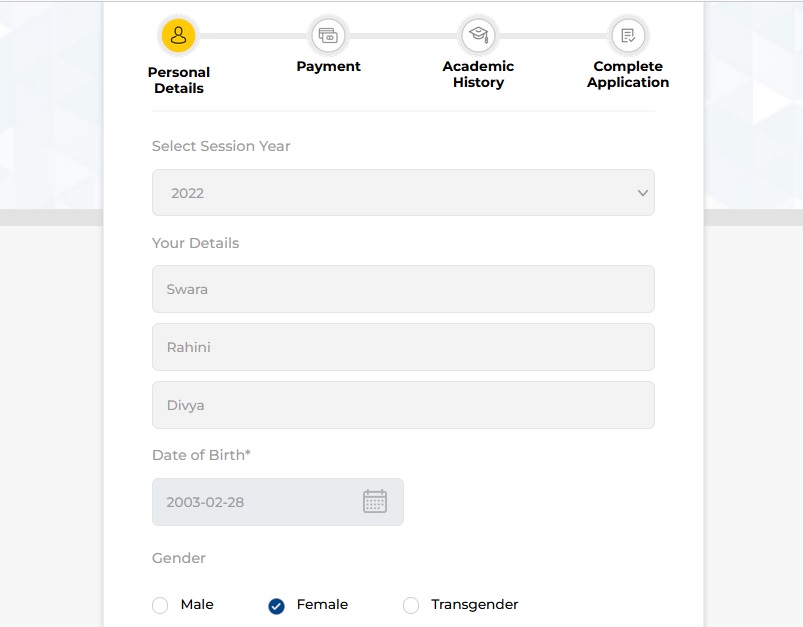Open the 2022 session year selector
This screenshot has width=803, height=627.
click(x=403, y=193)
